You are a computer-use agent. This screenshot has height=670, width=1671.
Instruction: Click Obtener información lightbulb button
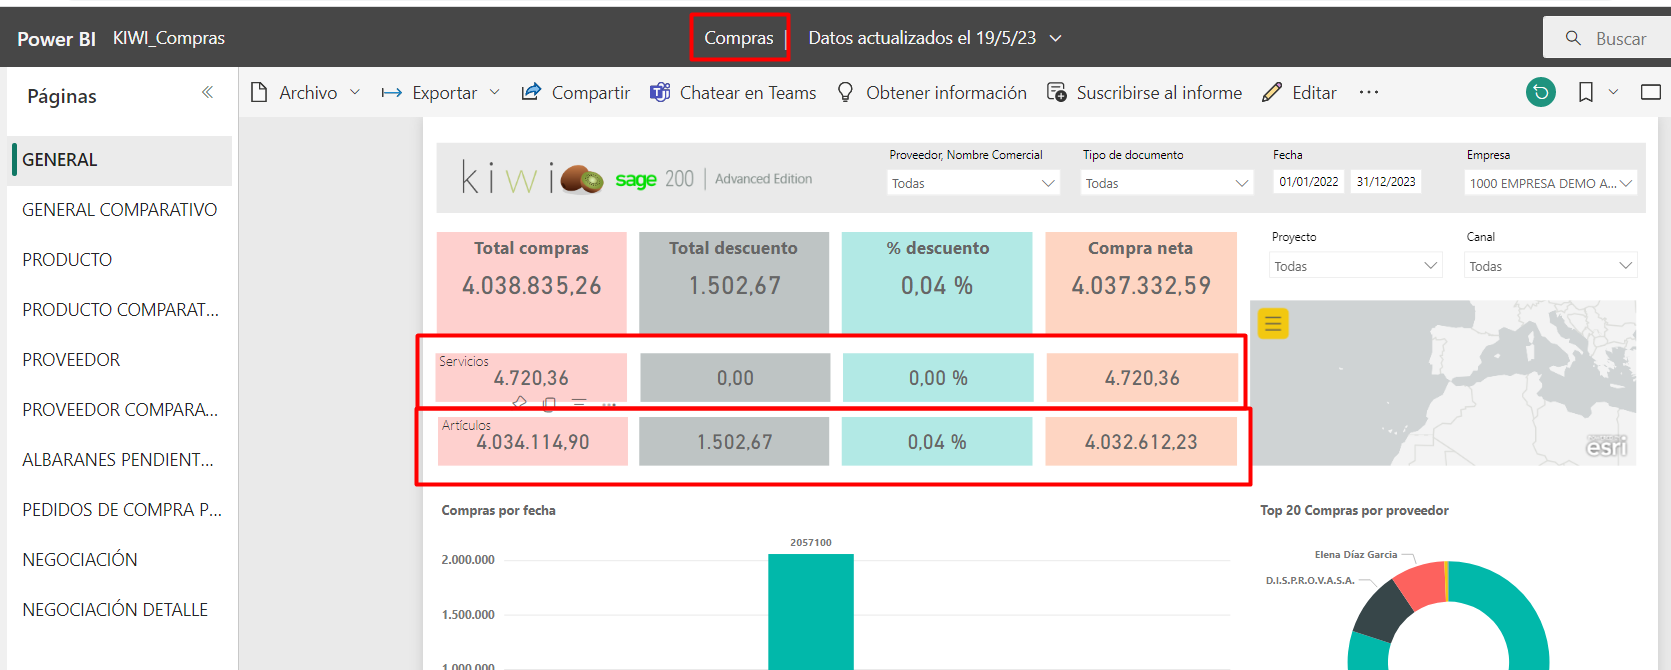(932, 93)
